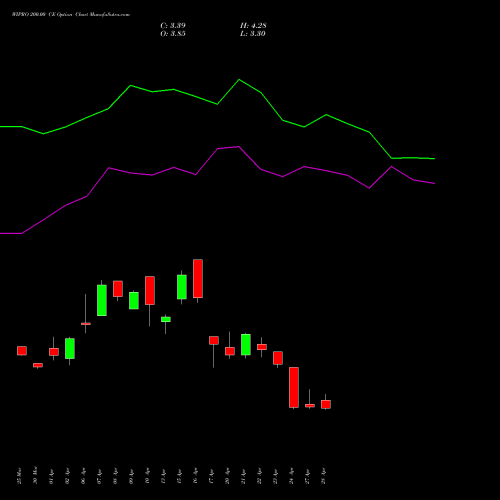Click the red candle for 25 Mar
The image size is (500, 500).
[22, 351]
